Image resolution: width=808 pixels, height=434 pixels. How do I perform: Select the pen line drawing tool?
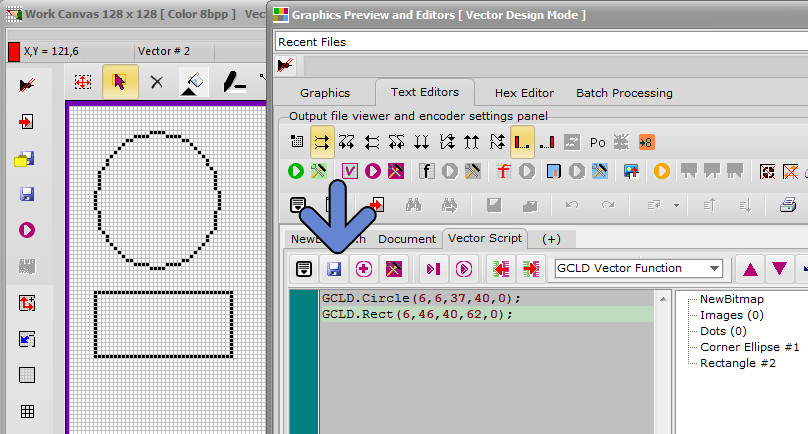pyautogui.click(x=234, y=82)
